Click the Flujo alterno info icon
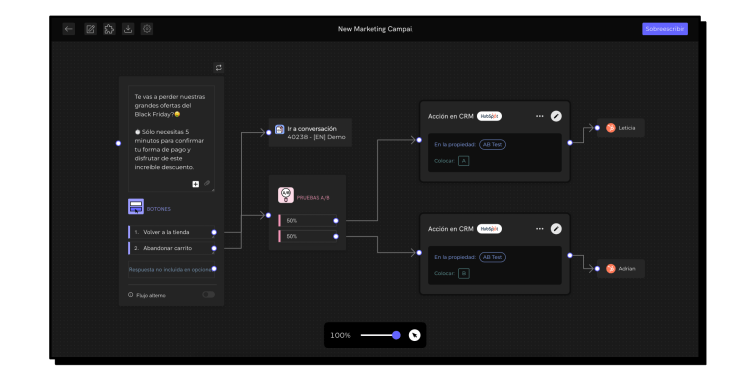Image resolution: width=750 pixels, height=375 pixels. [131, 295]
